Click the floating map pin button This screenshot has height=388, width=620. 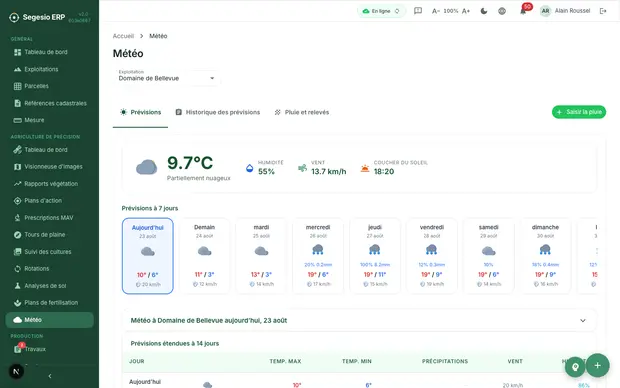[575, 367]
